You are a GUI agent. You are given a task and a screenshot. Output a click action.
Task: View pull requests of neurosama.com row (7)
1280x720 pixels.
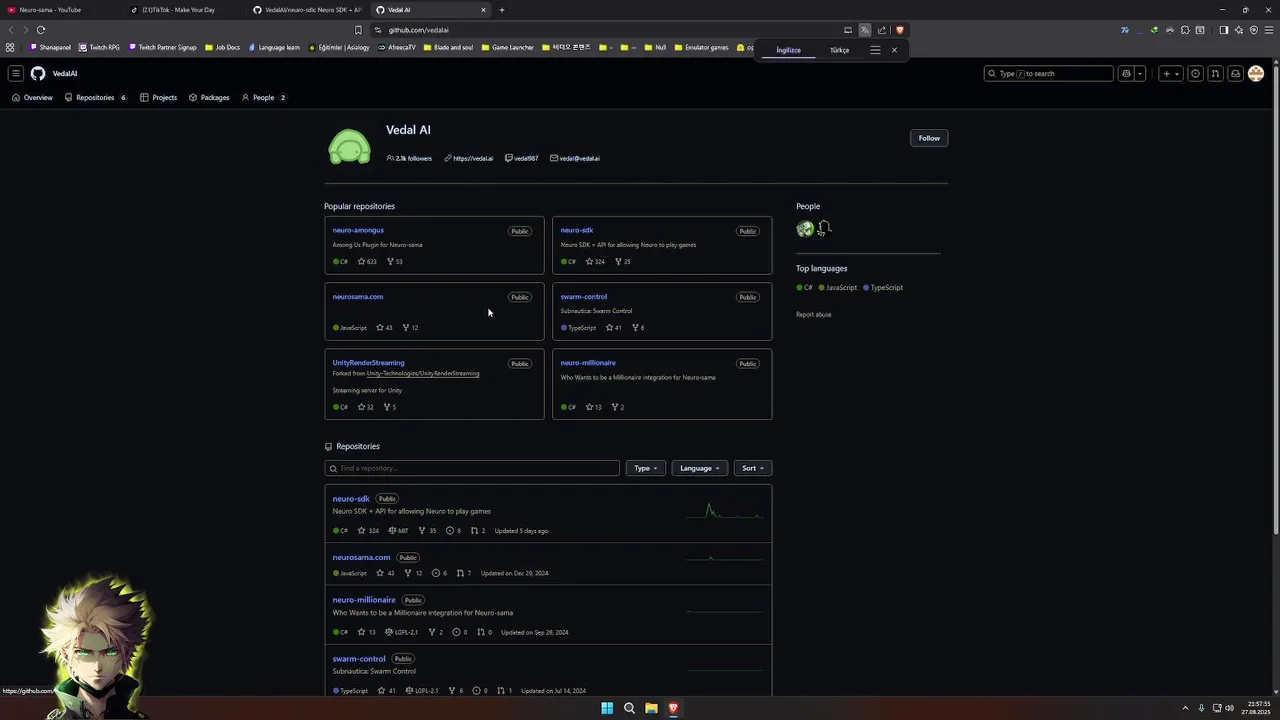point(464,573)
